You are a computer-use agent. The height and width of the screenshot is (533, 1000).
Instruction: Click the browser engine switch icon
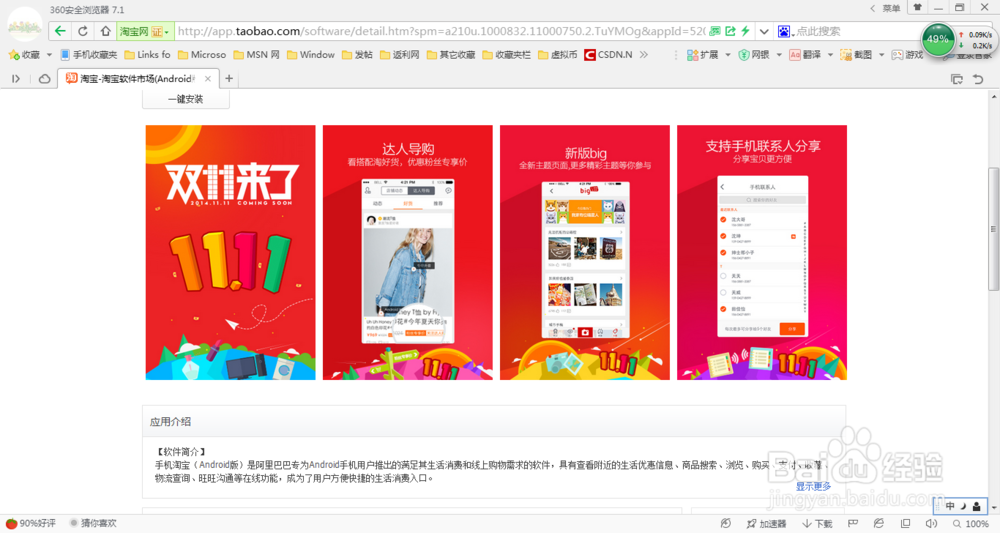tap(879, 523)
